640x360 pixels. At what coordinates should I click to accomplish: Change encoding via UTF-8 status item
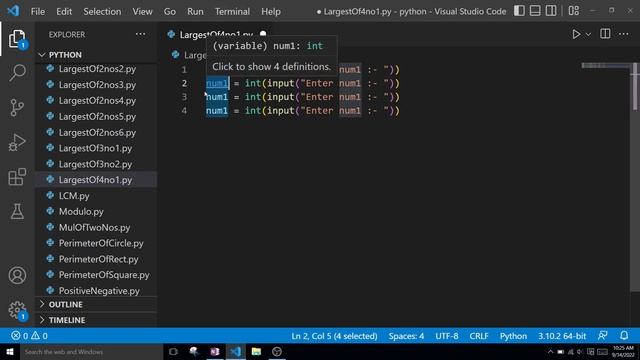click(447, 336)
